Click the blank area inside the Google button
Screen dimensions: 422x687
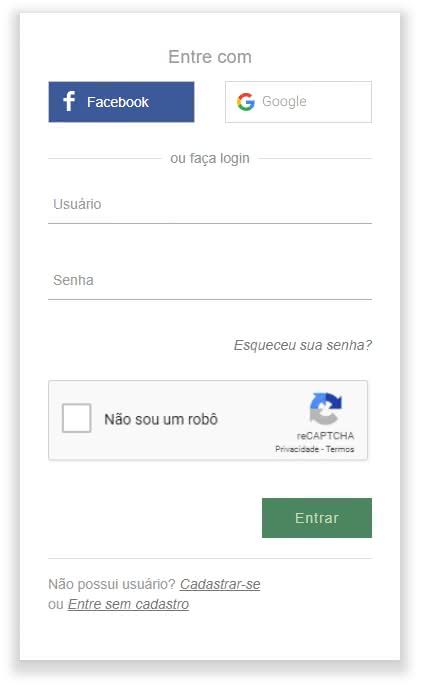[x=340, y=102]
